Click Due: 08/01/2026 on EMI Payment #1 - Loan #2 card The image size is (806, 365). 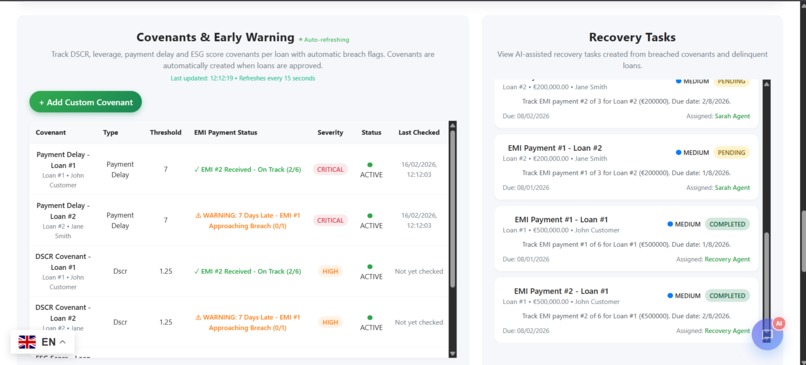[526, 188]
